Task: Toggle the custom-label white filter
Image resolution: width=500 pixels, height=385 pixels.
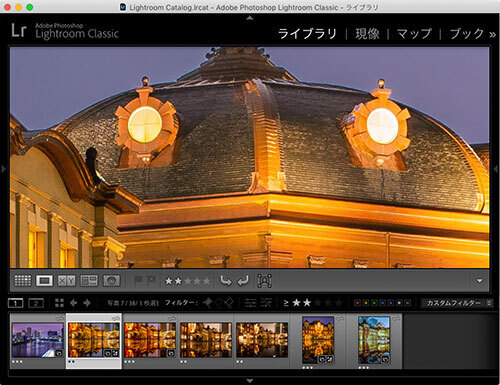Action: [399, 303]
